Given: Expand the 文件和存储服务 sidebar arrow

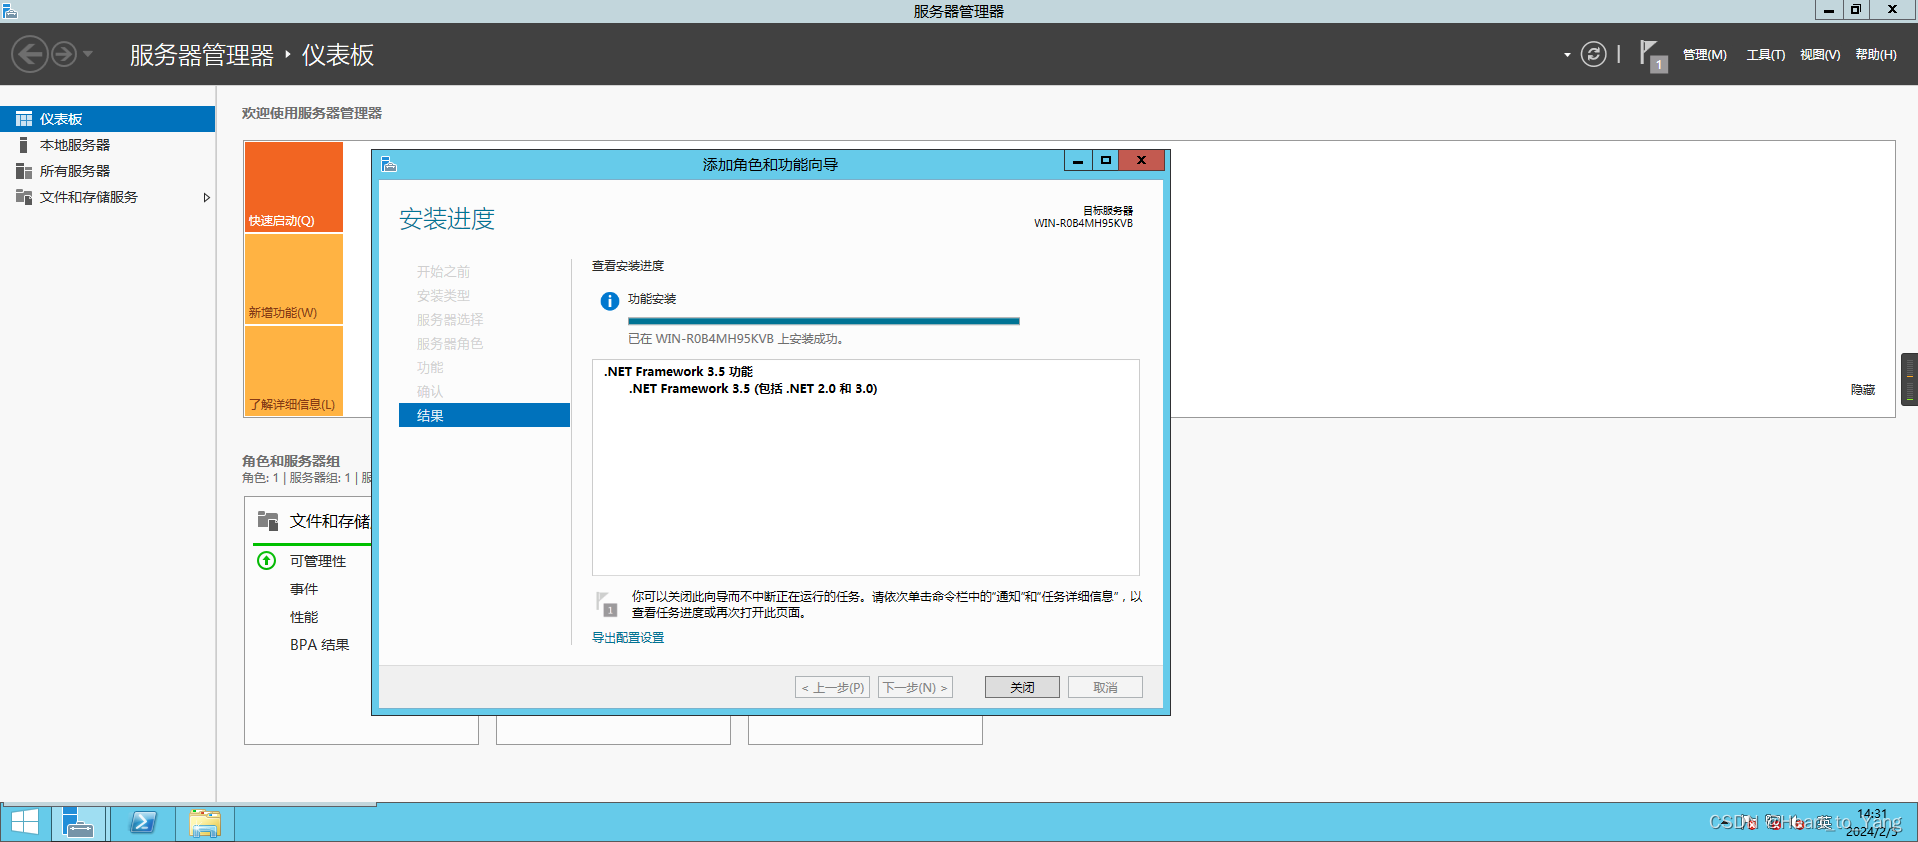Looking at the screenshot, I should point(206,198).
